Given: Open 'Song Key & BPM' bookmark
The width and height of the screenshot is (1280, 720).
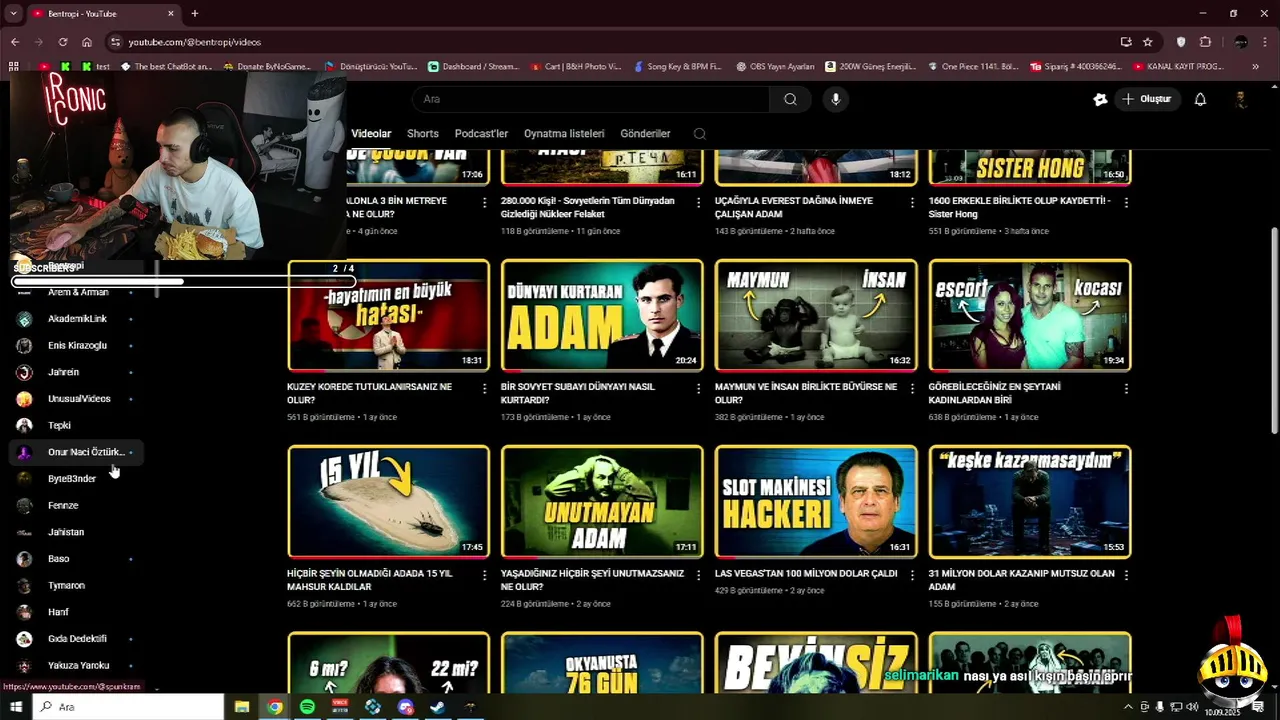Looking at the screenshot, I should point(677,67).
